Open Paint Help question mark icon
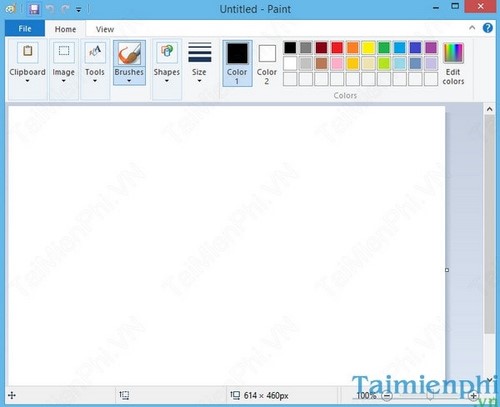Viewport: 500px width, 407px height. 488,28
